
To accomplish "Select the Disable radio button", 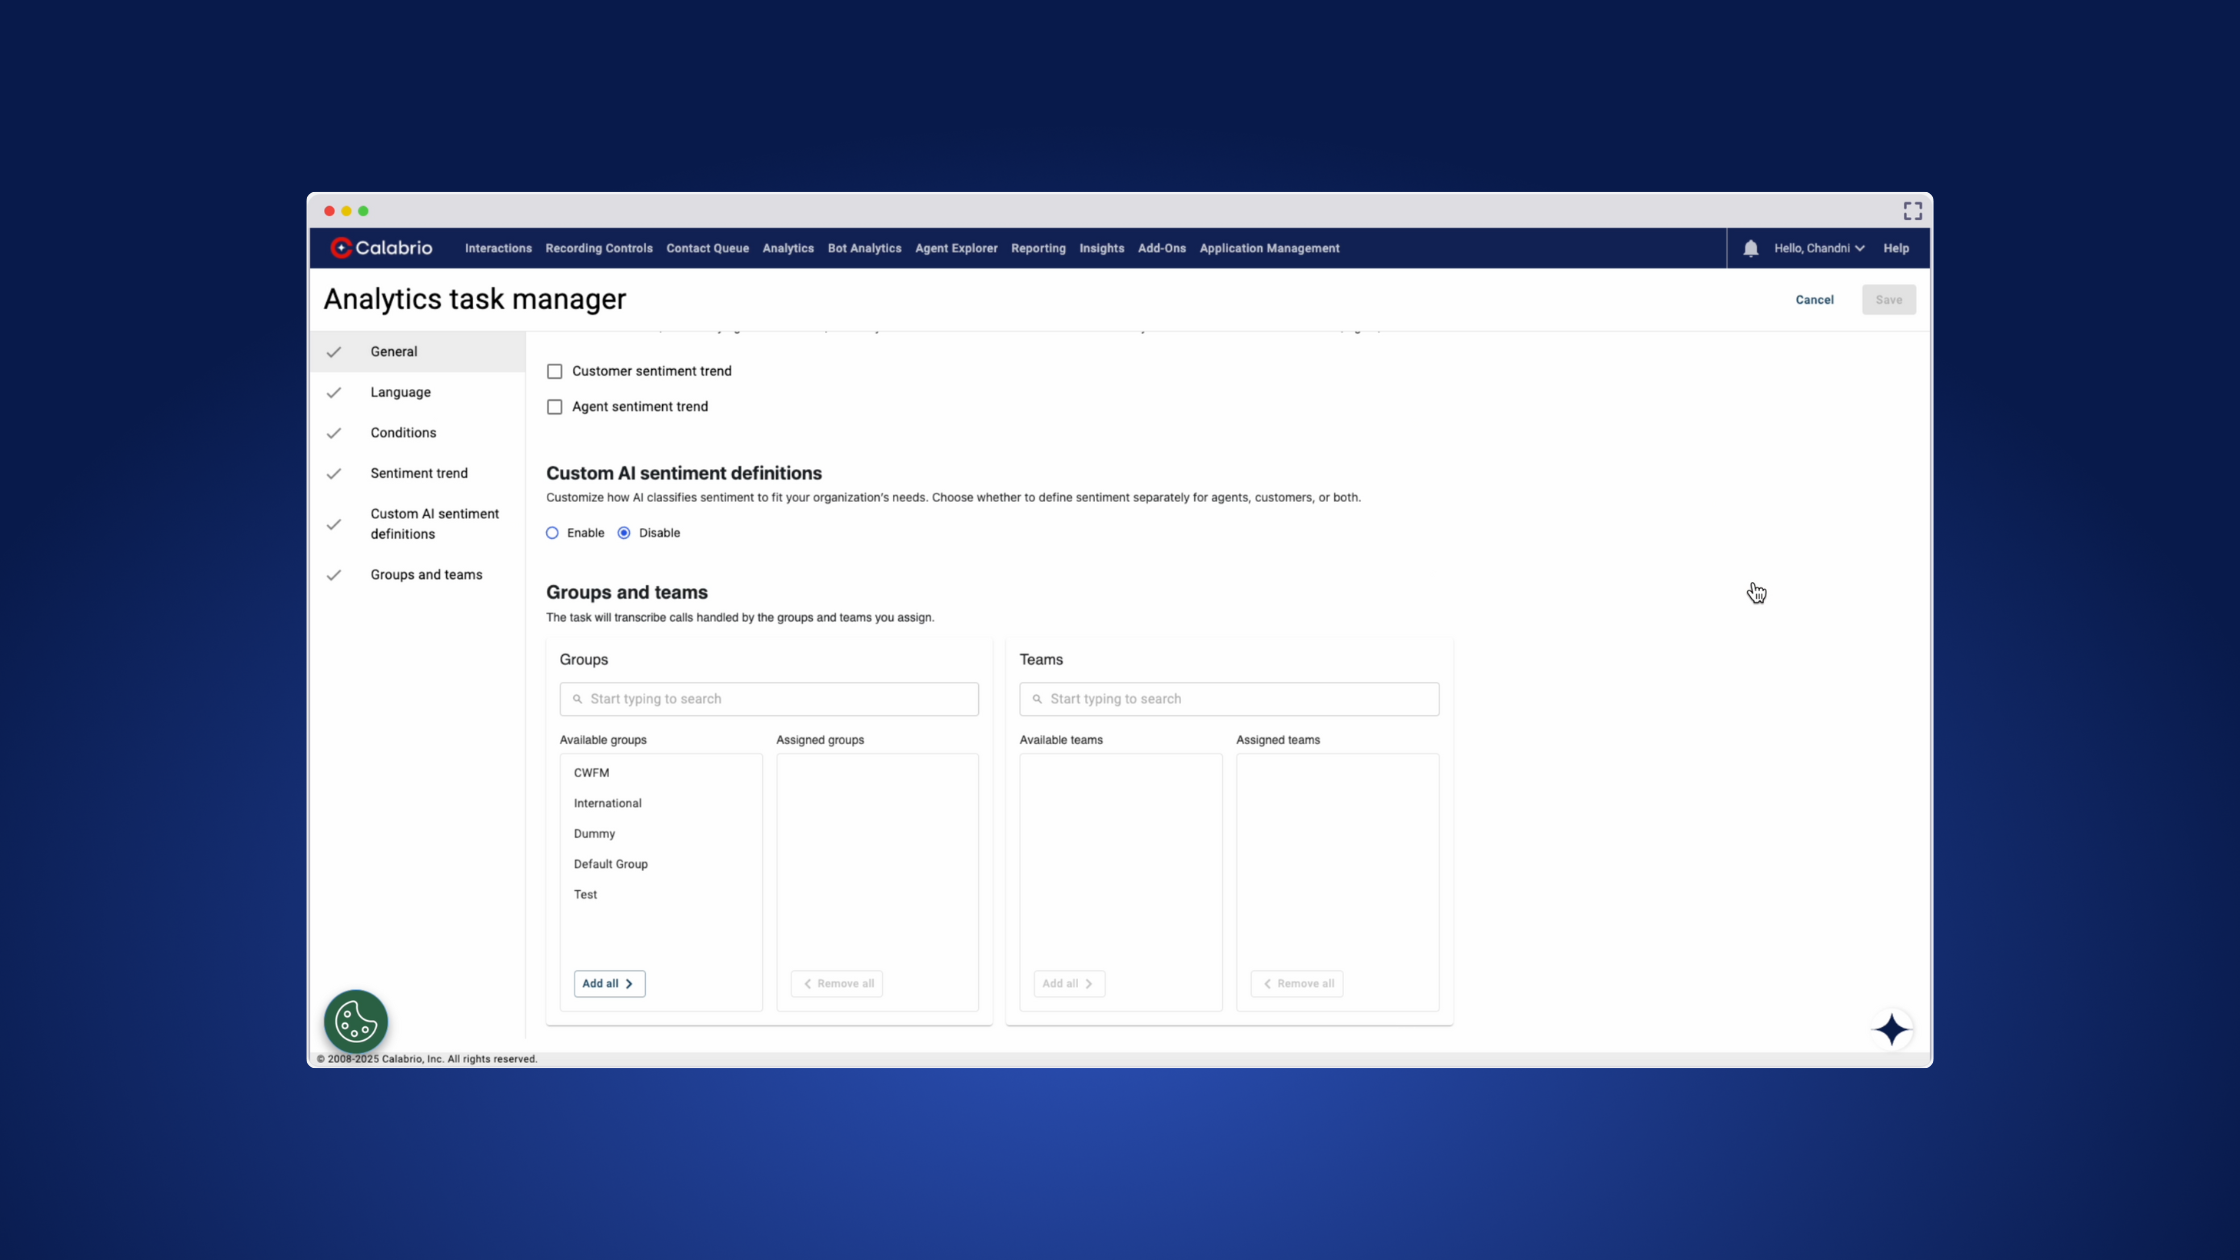I will point(624,533).
